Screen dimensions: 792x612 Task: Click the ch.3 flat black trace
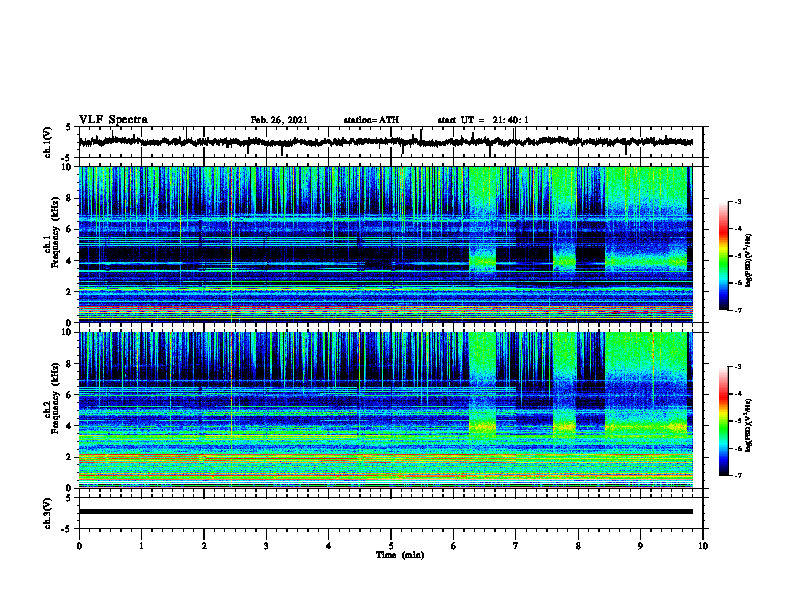(x=385, y=512)
